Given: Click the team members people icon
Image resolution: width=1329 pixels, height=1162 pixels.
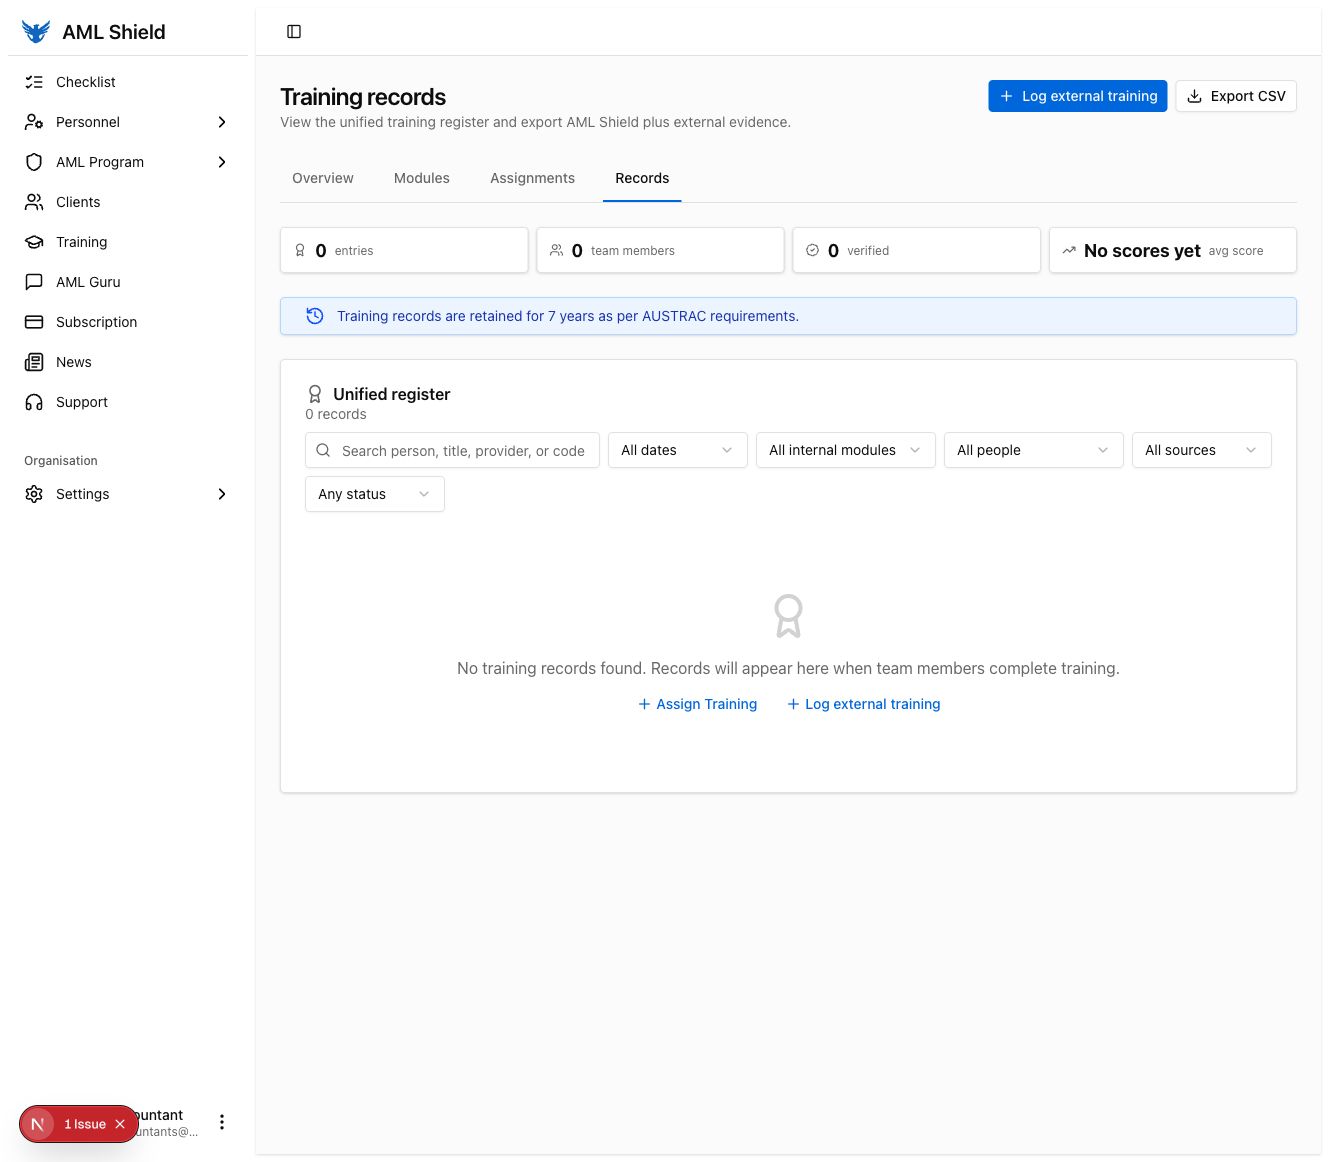Looking at the screenshot, I should 556,250.
